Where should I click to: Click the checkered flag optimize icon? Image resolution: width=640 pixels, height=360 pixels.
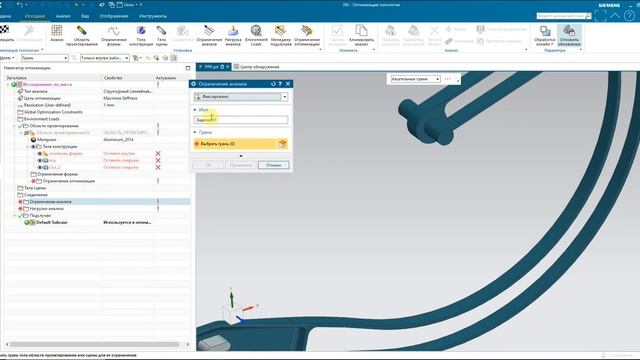coord(4,30)
